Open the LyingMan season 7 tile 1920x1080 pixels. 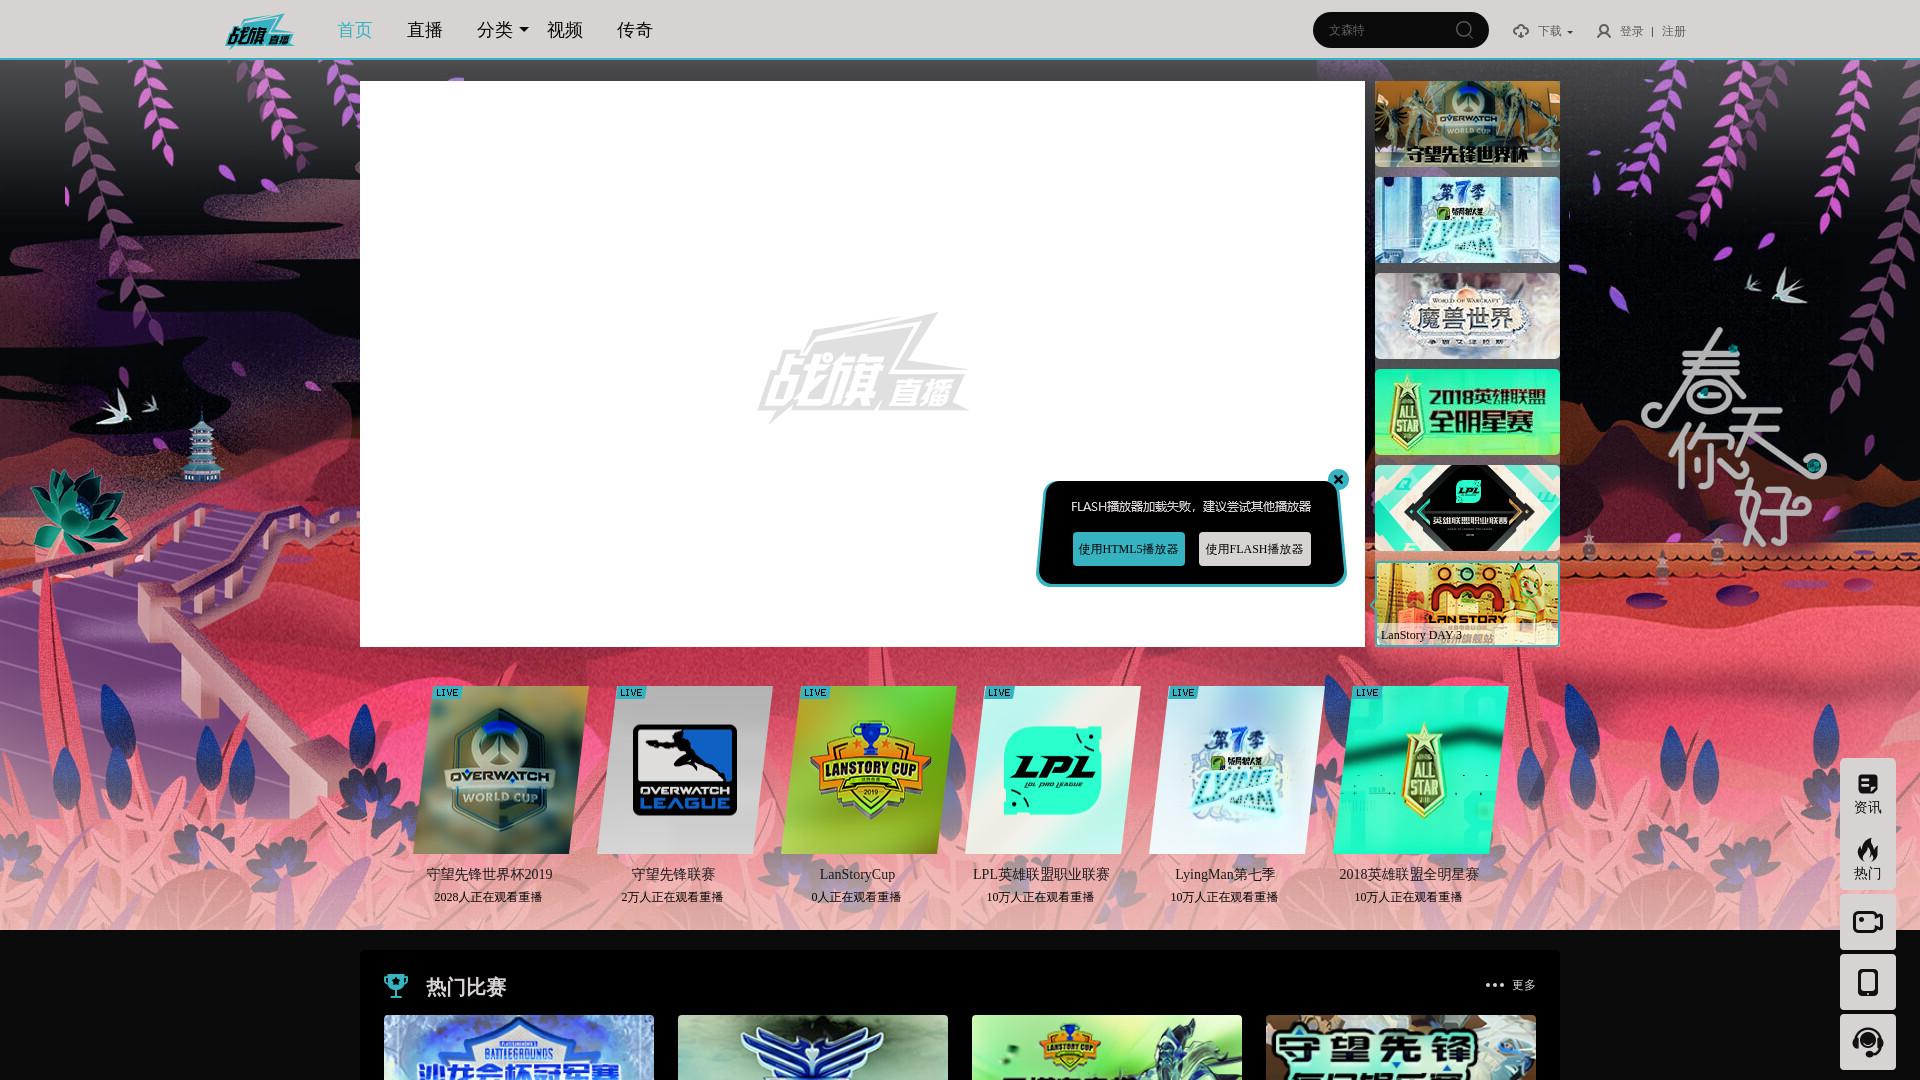[1237, 770]
